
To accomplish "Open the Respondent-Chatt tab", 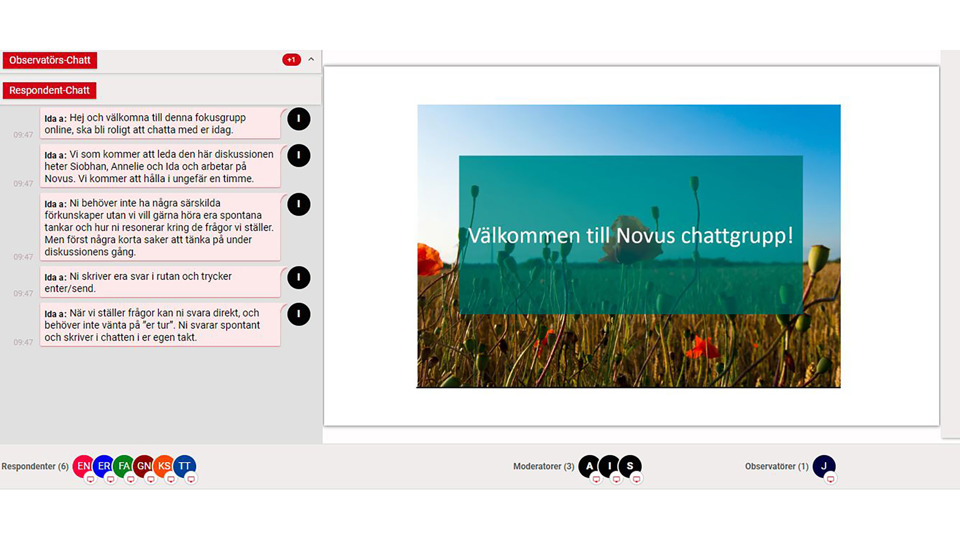I will tap(50, 90).
